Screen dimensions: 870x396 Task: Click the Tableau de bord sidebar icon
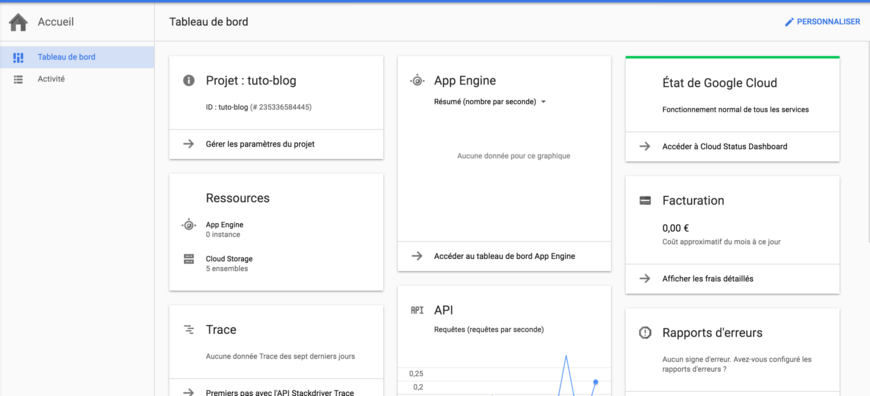coord(18,57)
